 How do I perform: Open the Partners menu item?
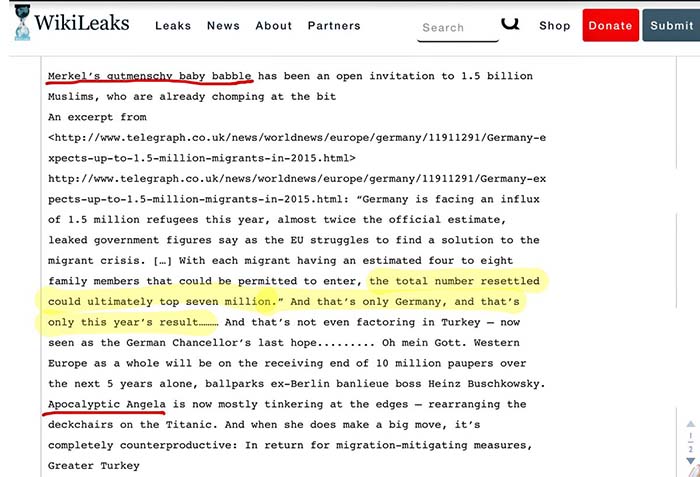pos(334,26)
